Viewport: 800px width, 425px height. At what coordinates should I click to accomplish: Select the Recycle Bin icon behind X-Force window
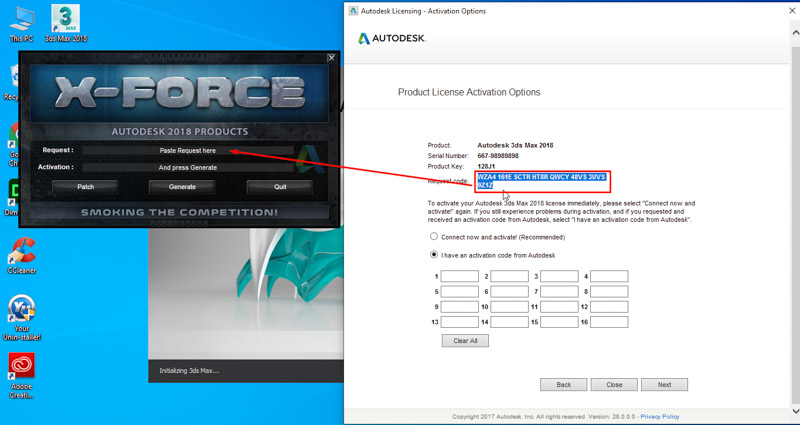(x=13, y=82)
